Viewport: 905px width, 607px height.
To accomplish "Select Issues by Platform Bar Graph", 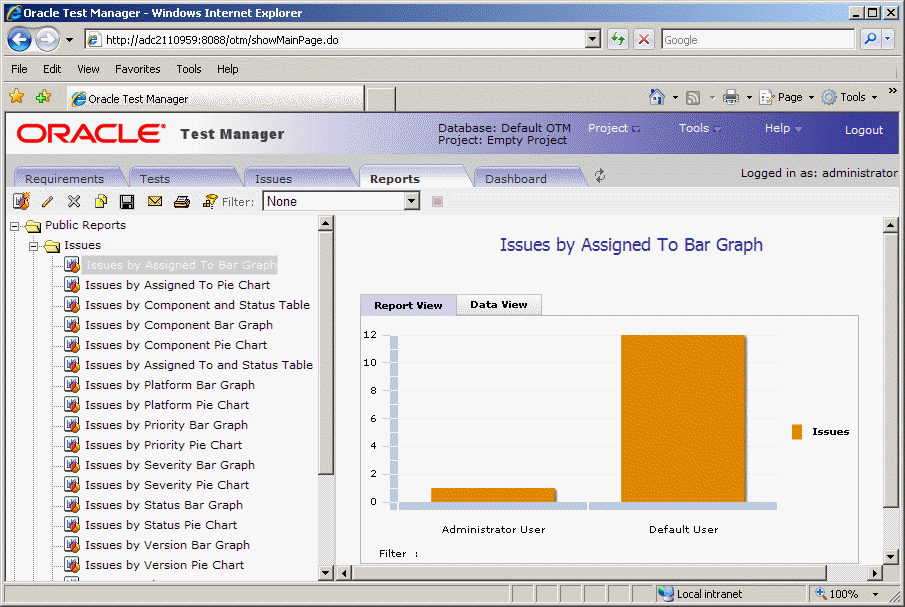I will [170, 385].
